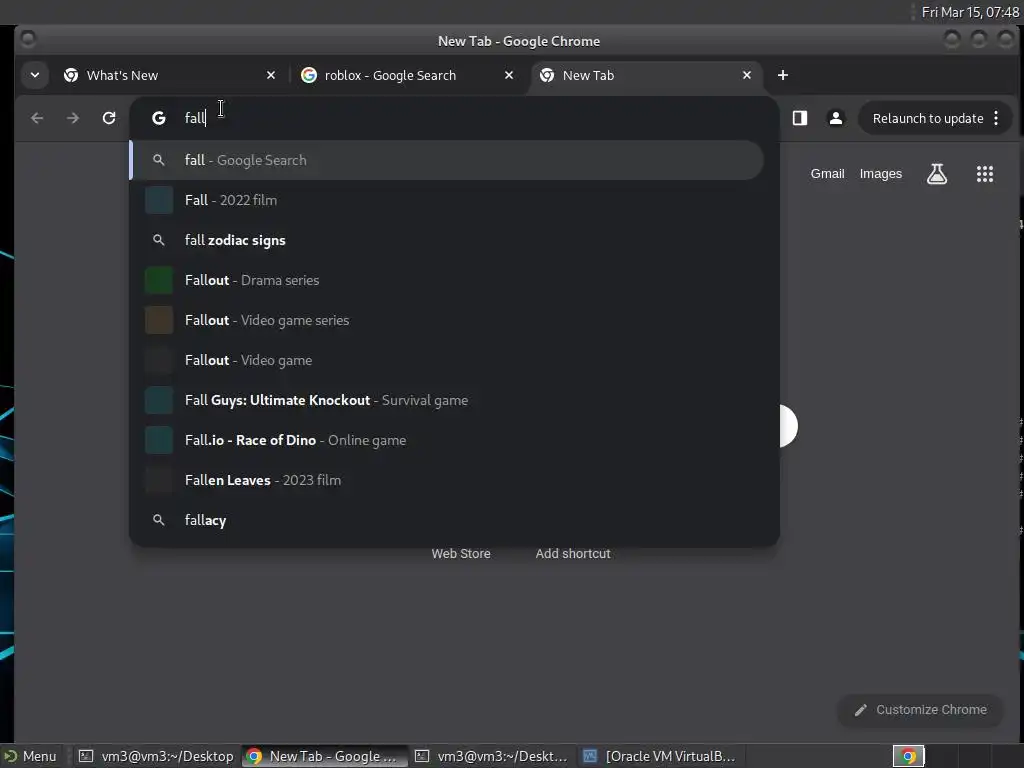Select 'Fallen Leaves - 2023 film' suggestion
Image resolution: width=1024 pixels, height=768 pixels.
point(447,480)
